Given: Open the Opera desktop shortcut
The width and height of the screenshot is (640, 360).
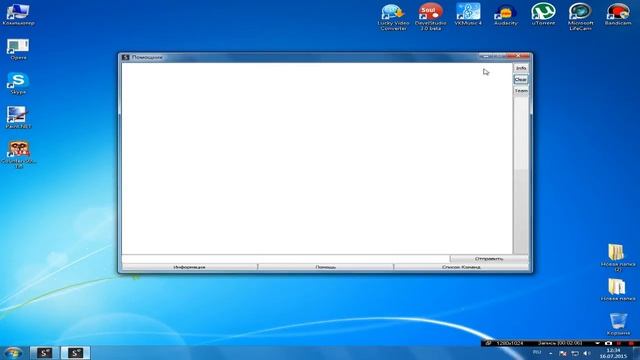Looking at the screenshot, I should point(18,49).
